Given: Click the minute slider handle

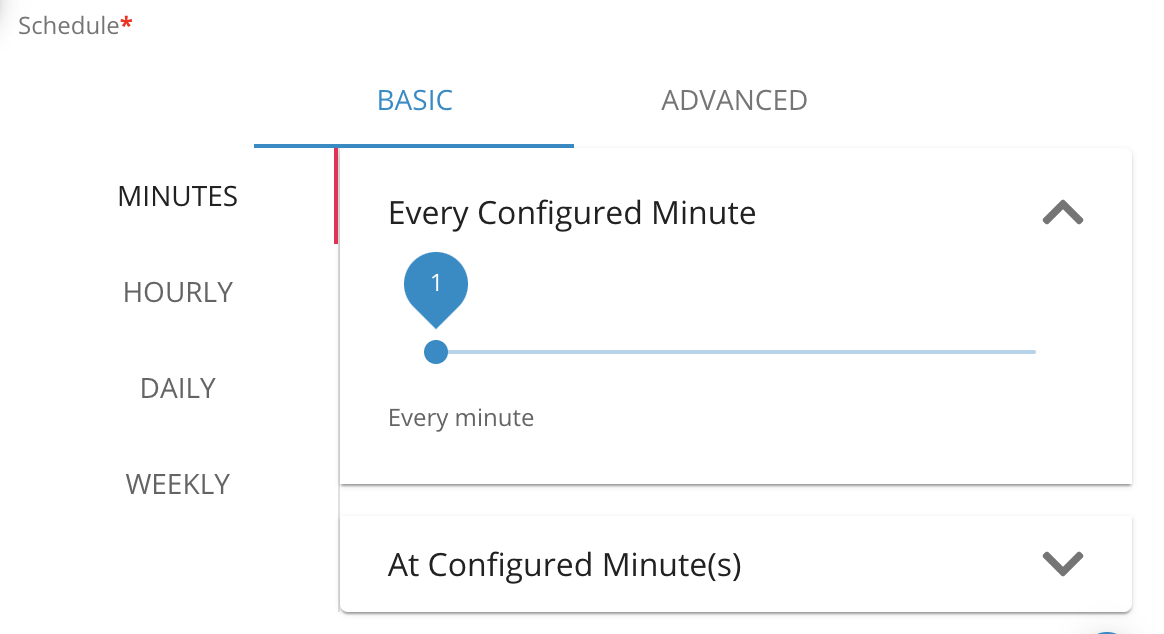Looking at the screenshot, I should (435, 352).
